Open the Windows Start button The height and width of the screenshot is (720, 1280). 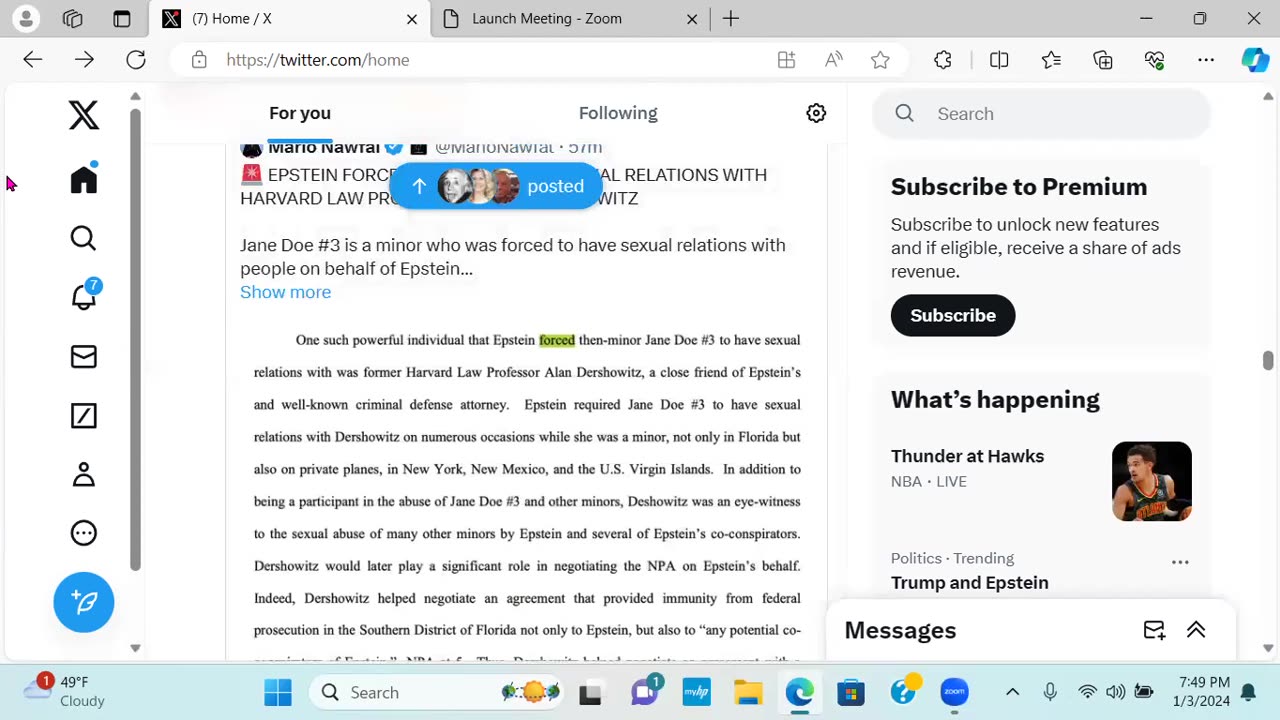[x=278, y=692]
